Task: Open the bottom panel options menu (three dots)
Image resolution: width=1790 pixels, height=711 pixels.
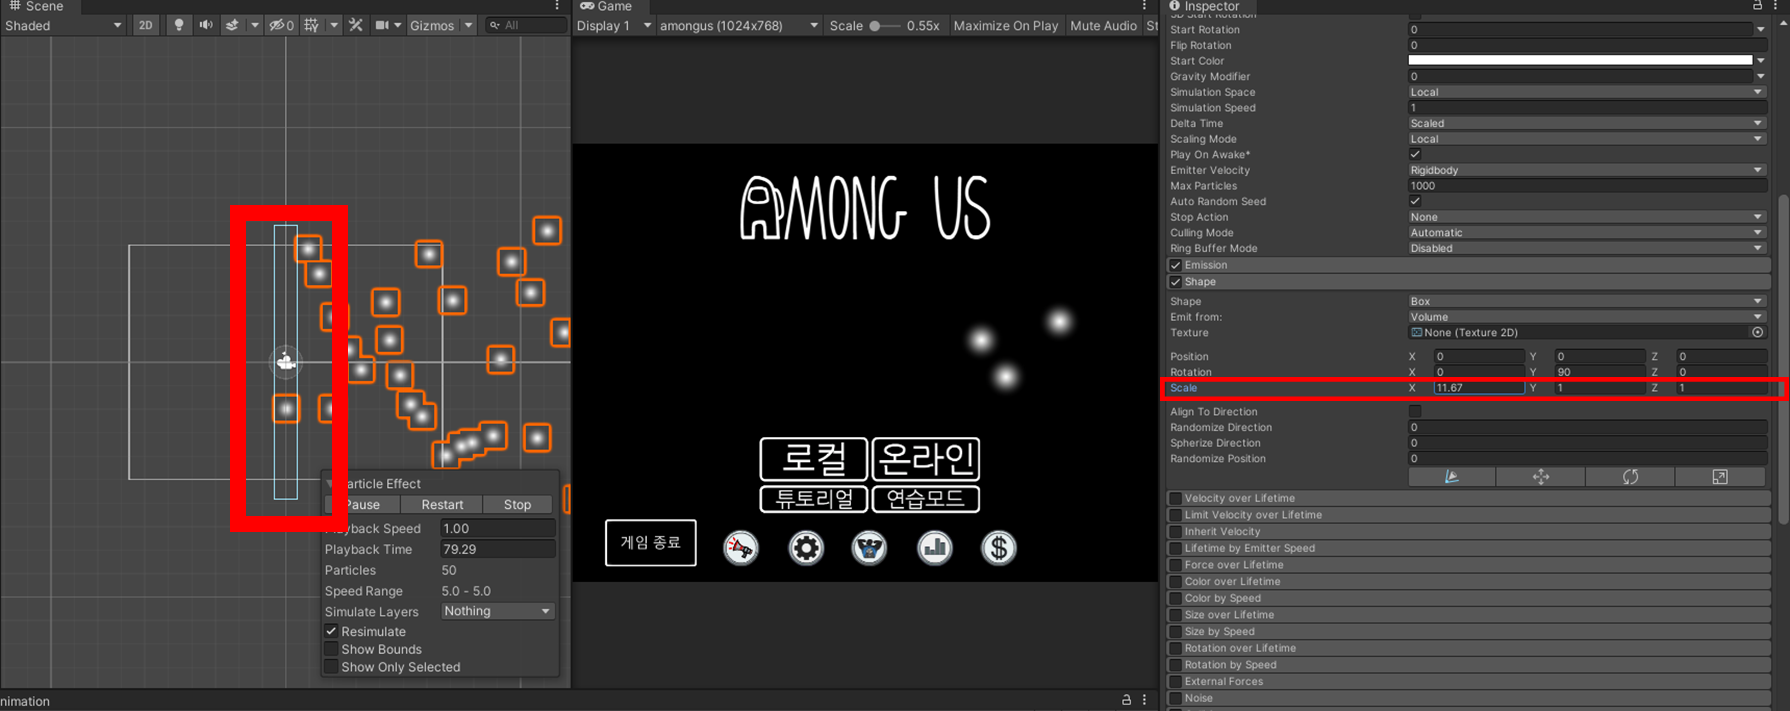Action: pos(1145,700)
